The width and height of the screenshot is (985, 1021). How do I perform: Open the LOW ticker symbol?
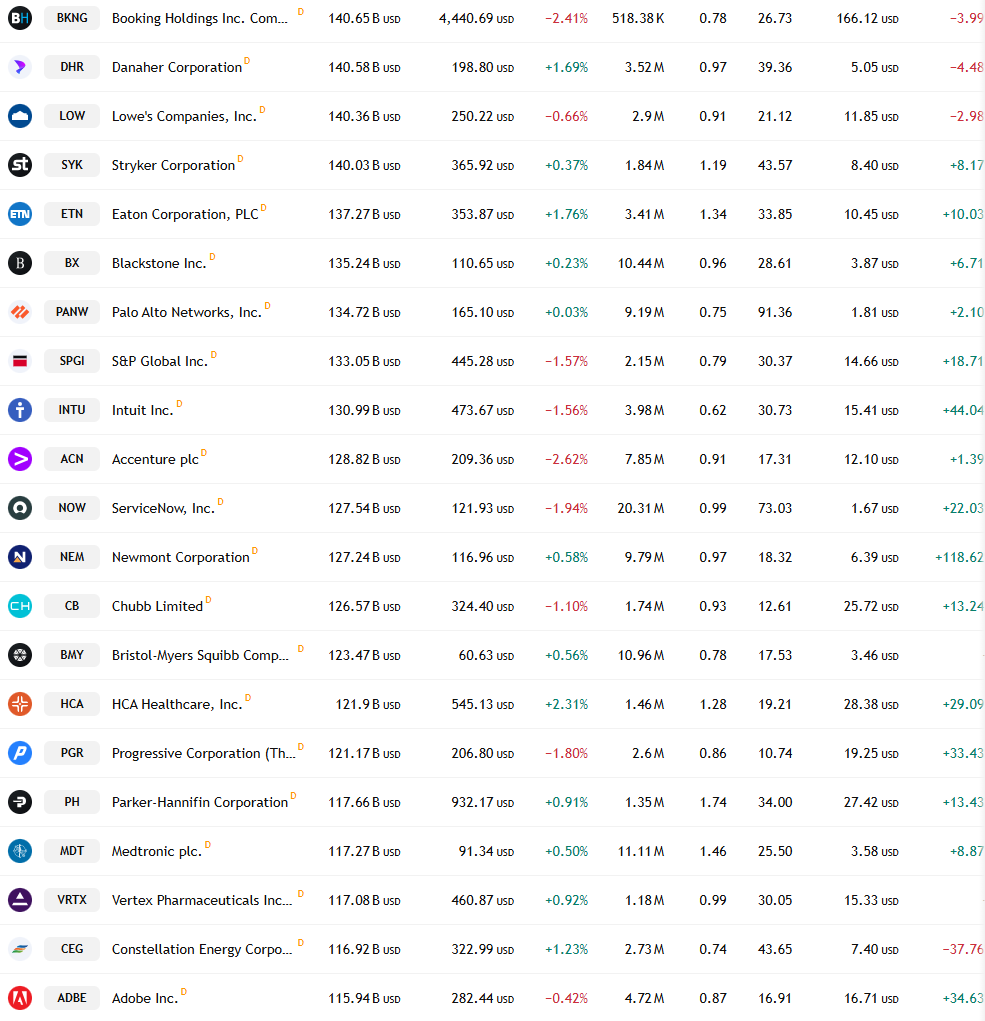[72, 116]
